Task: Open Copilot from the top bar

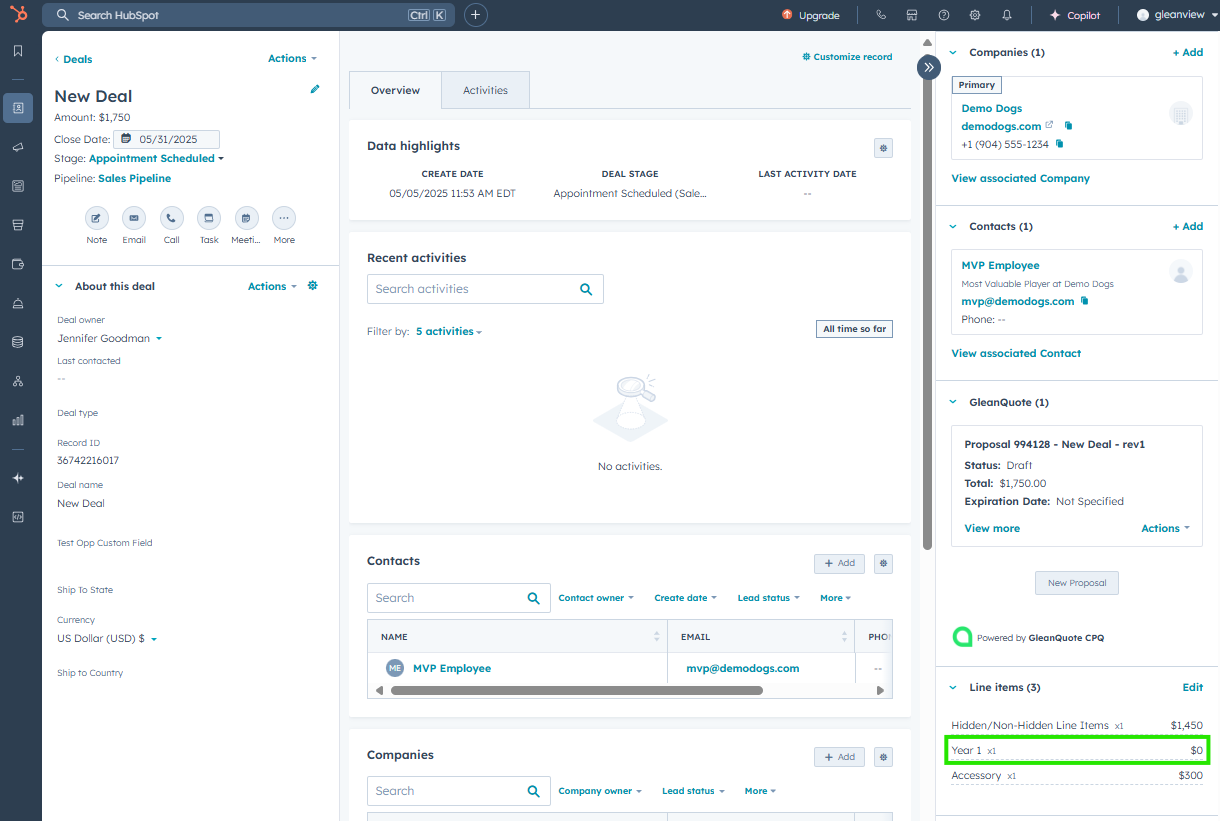Action: 1074,15
